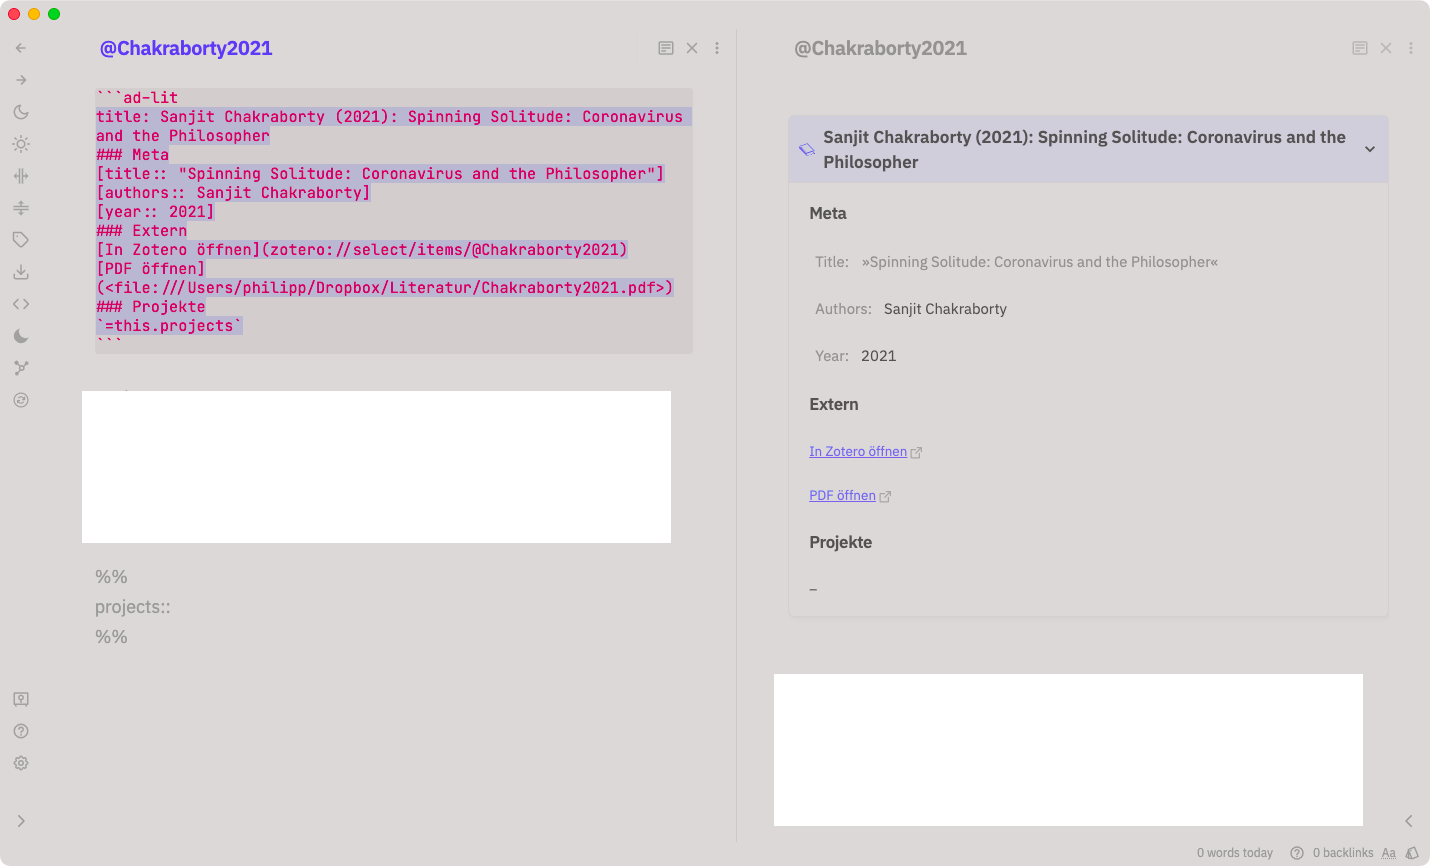1430x866 pixels.
Task: Click the @Chakraborty2021 tab title on the left
Action: coord(184,48)
